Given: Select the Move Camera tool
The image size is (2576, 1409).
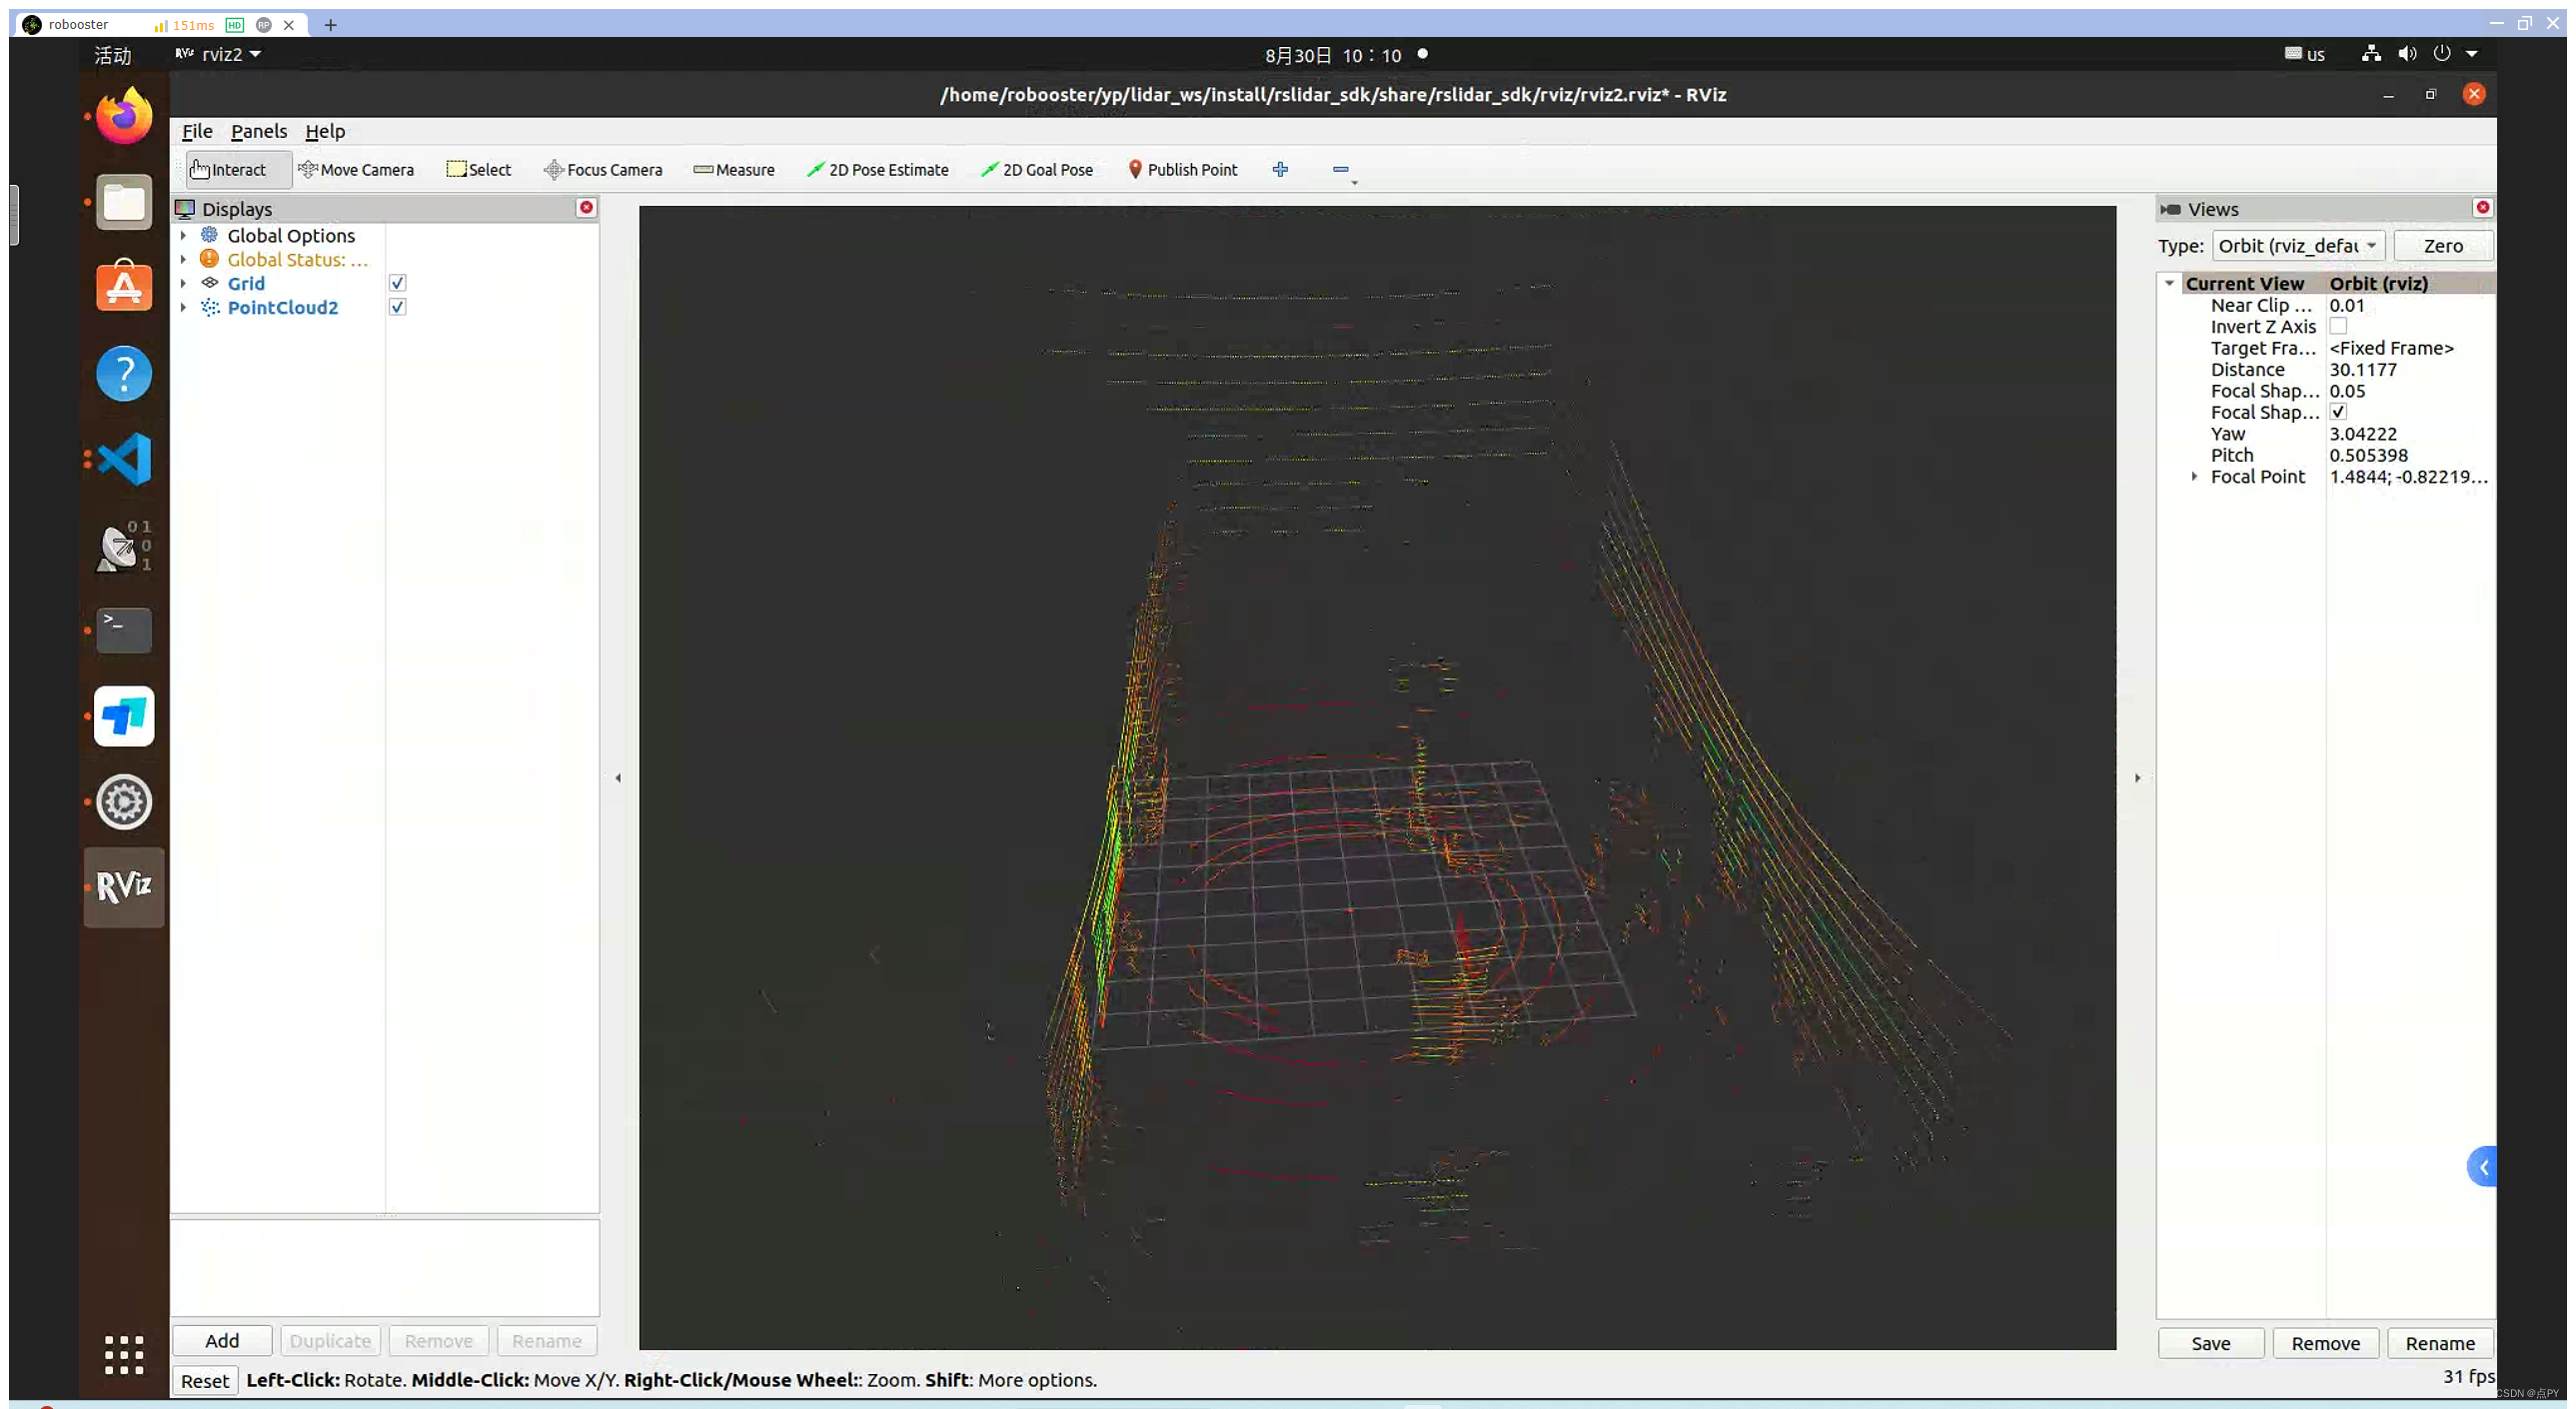Looking at the screenshot, I should click(x=356, y=168).
